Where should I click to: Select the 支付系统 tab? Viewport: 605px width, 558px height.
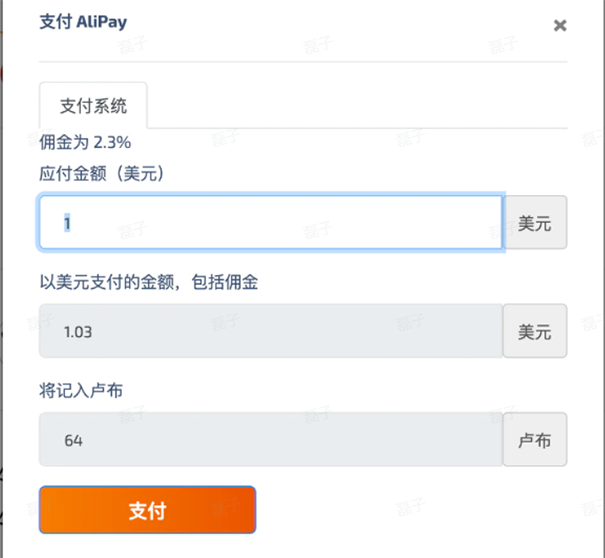[93, 105]
